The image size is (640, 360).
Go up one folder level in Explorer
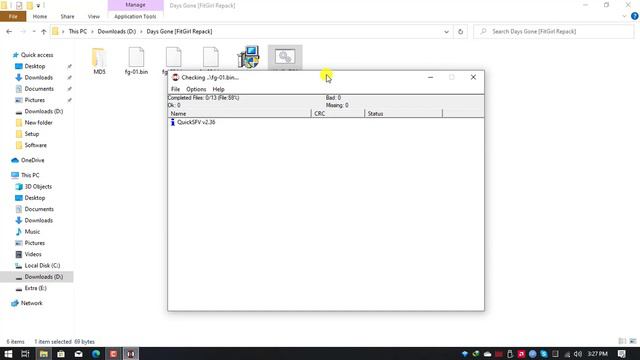pyautogui.click(x=44, y=31)
